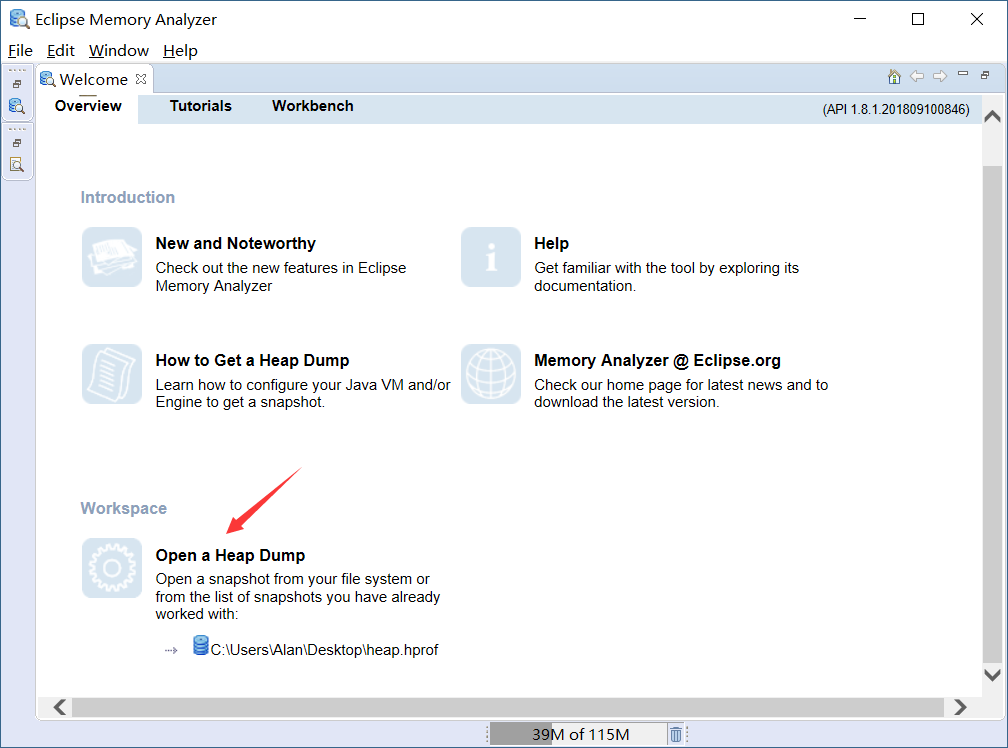Click the horizontal scrollbar thumb

coord(508,707)
